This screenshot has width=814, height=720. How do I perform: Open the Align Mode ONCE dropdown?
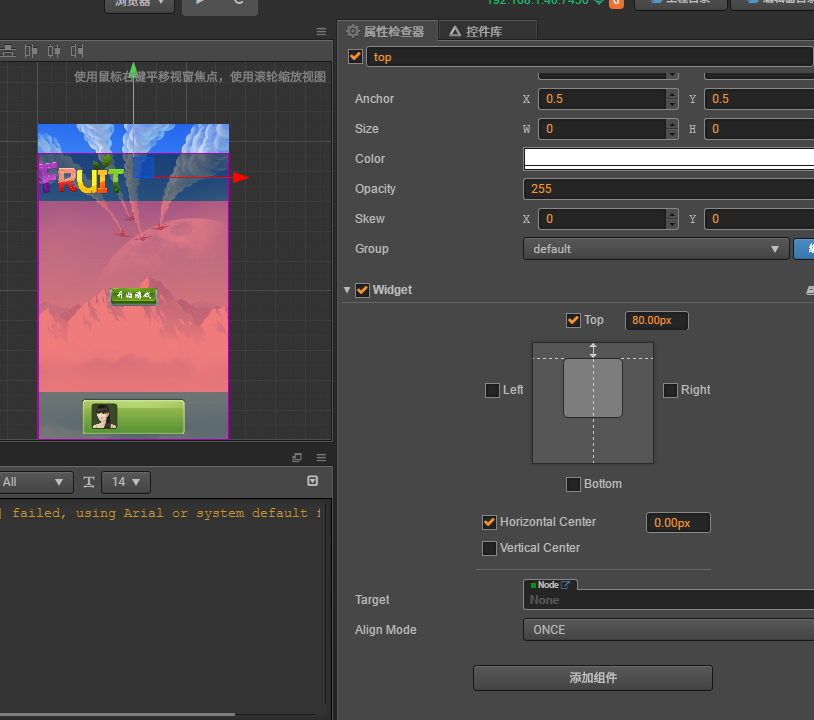point(669,630)
